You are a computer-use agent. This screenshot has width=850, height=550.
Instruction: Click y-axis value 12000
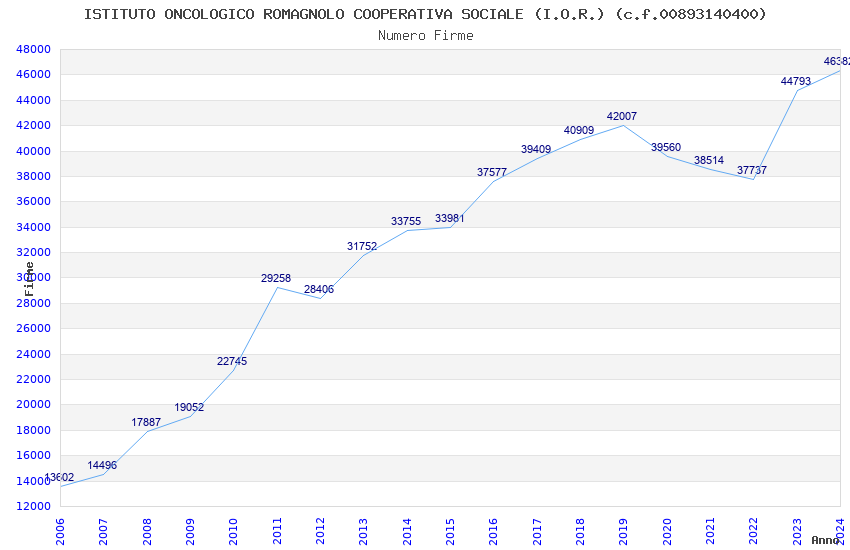(x=34, y=506)
